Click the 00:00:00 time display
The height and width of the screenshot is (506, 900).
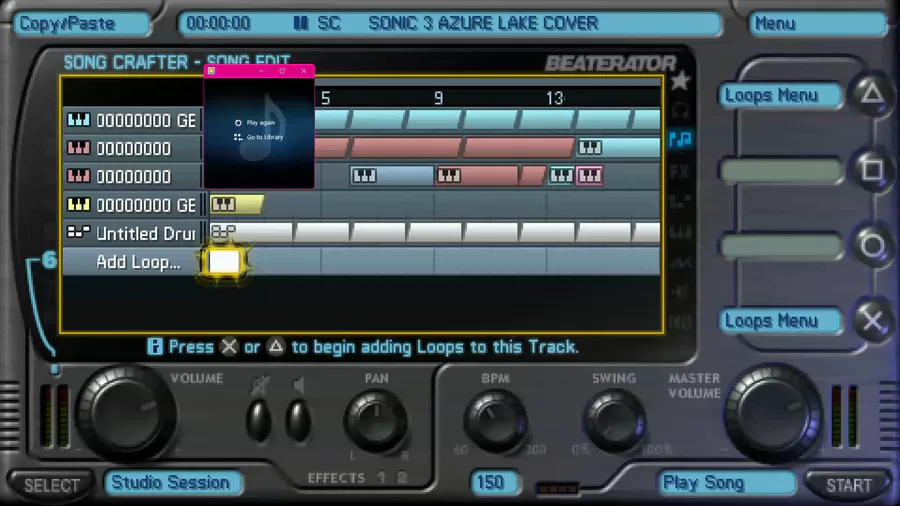(x=218, y=24)
